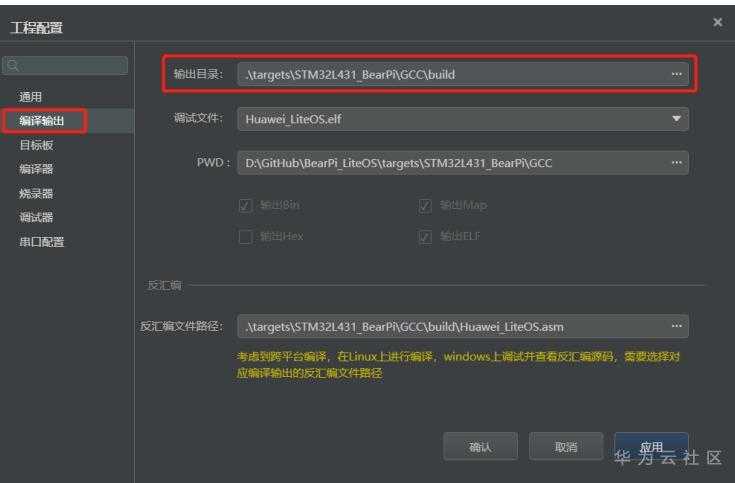The width and height of the screenshot is (735, 483).
Task: Open the Huawei_LiteOS.elf combo box
Action: point(463,119)
